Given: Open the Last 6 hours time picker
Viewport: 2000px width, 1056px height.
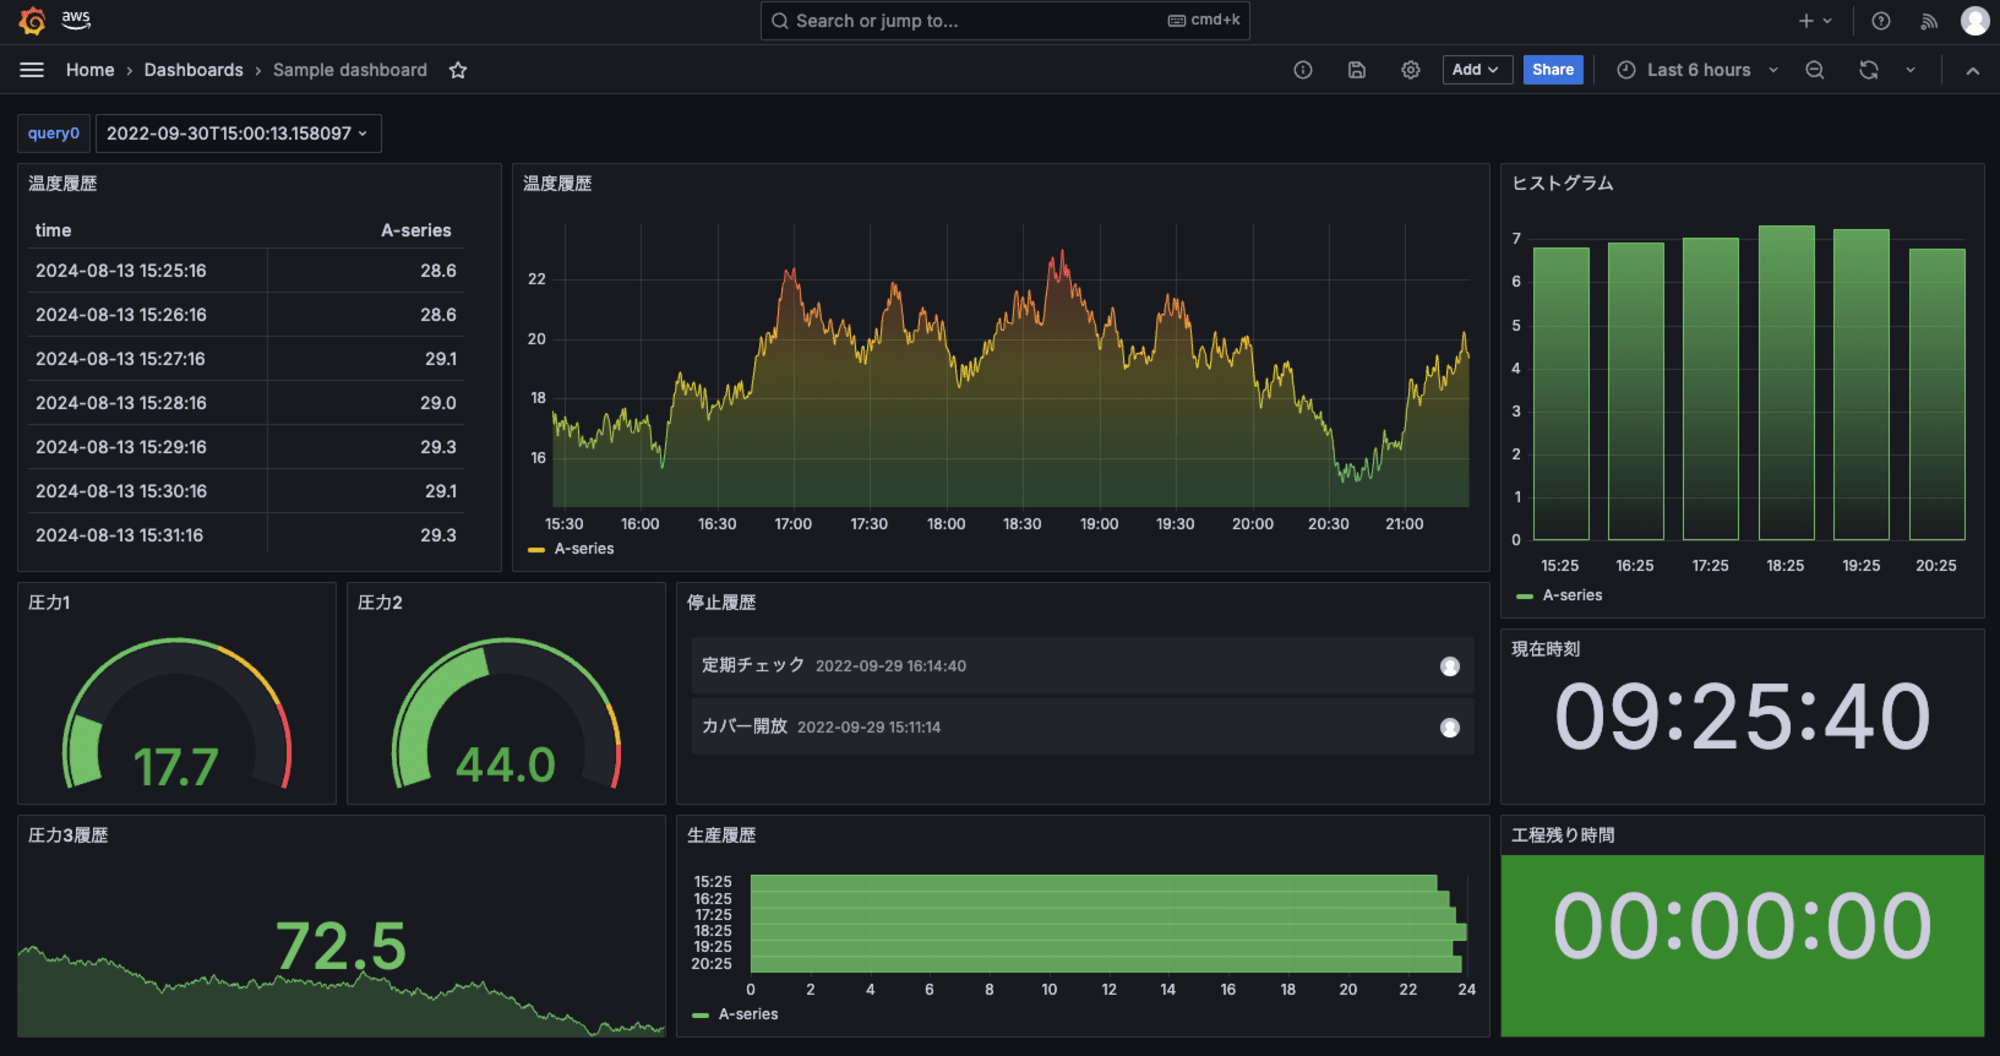Looking at the screenshot, I should 1698,70.
